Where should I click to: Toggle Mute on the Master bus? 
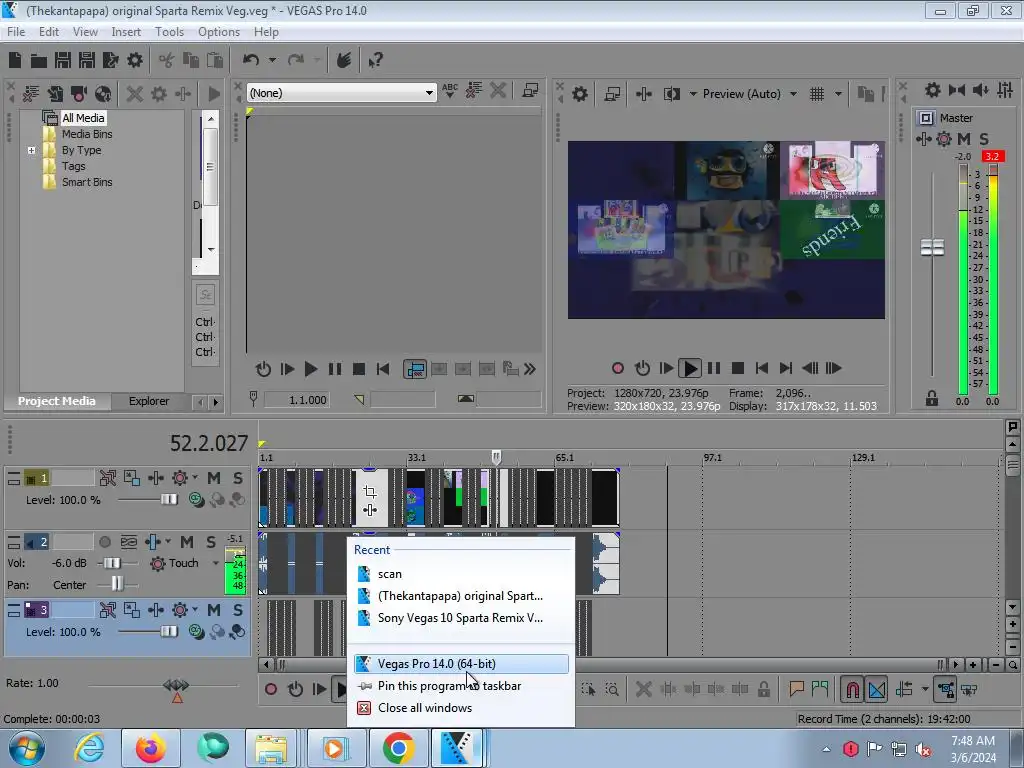tap(963, 138)
